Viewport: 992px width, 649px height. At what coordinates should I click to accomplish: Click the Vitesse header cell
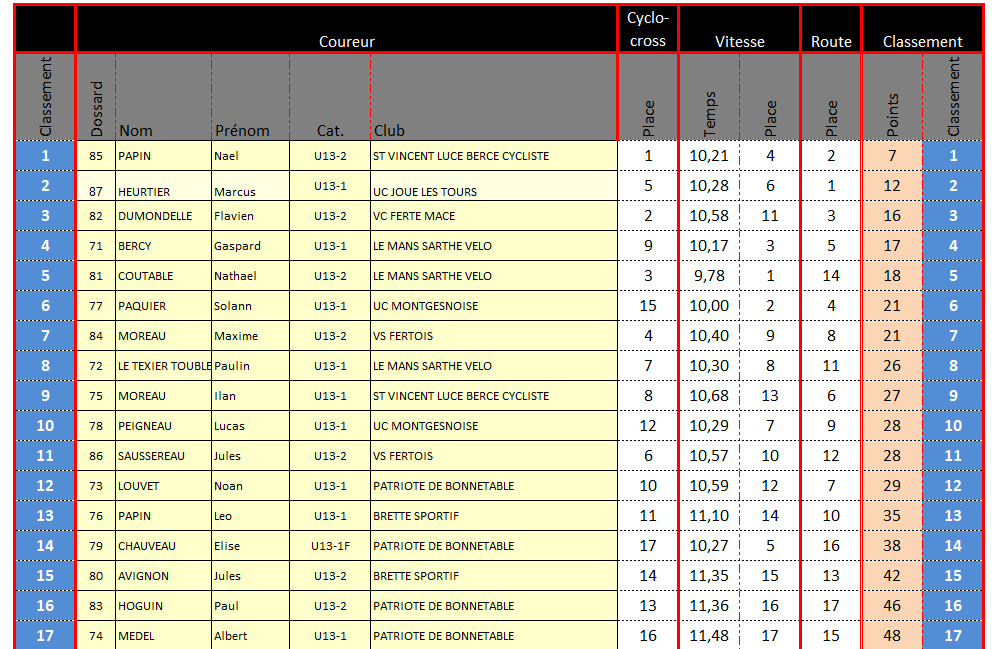pos(739,41)
